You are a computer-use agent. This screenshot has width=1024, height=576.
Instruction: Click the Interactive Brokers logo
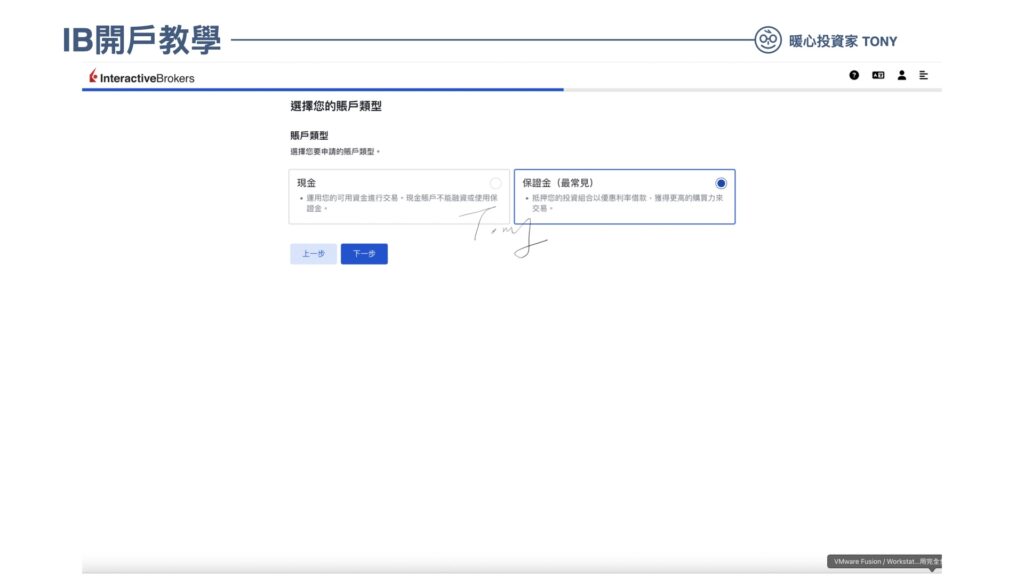142,77
